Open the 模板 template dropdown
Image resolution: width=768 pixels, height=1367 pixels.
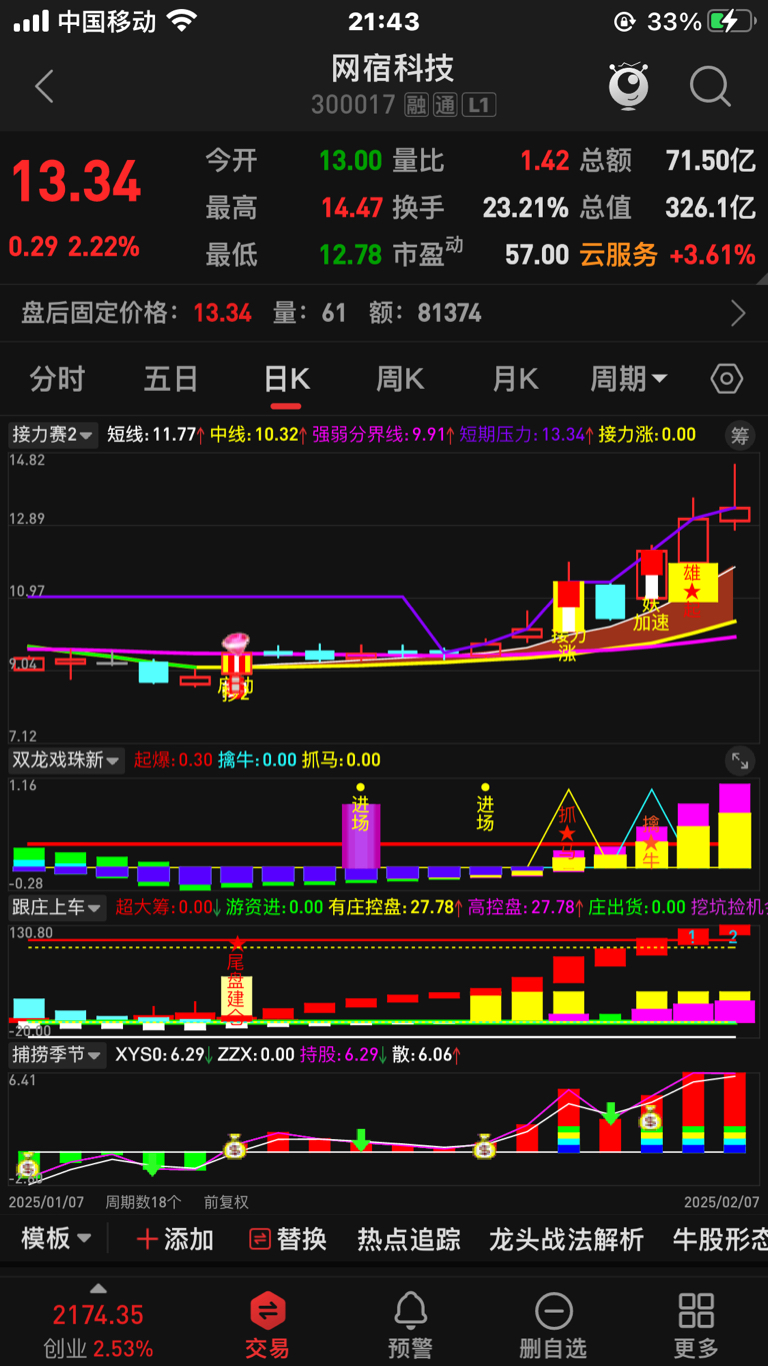pos(57,1240)
